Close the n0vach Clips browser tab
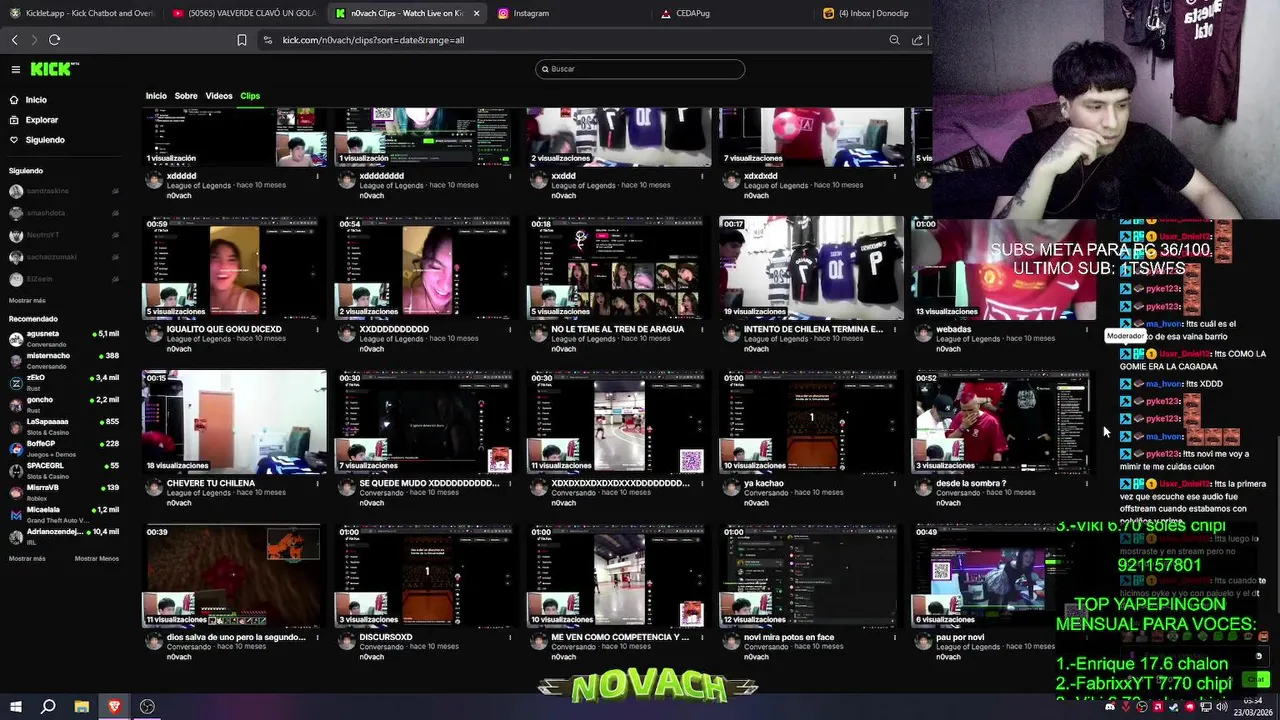 (476, 13)
